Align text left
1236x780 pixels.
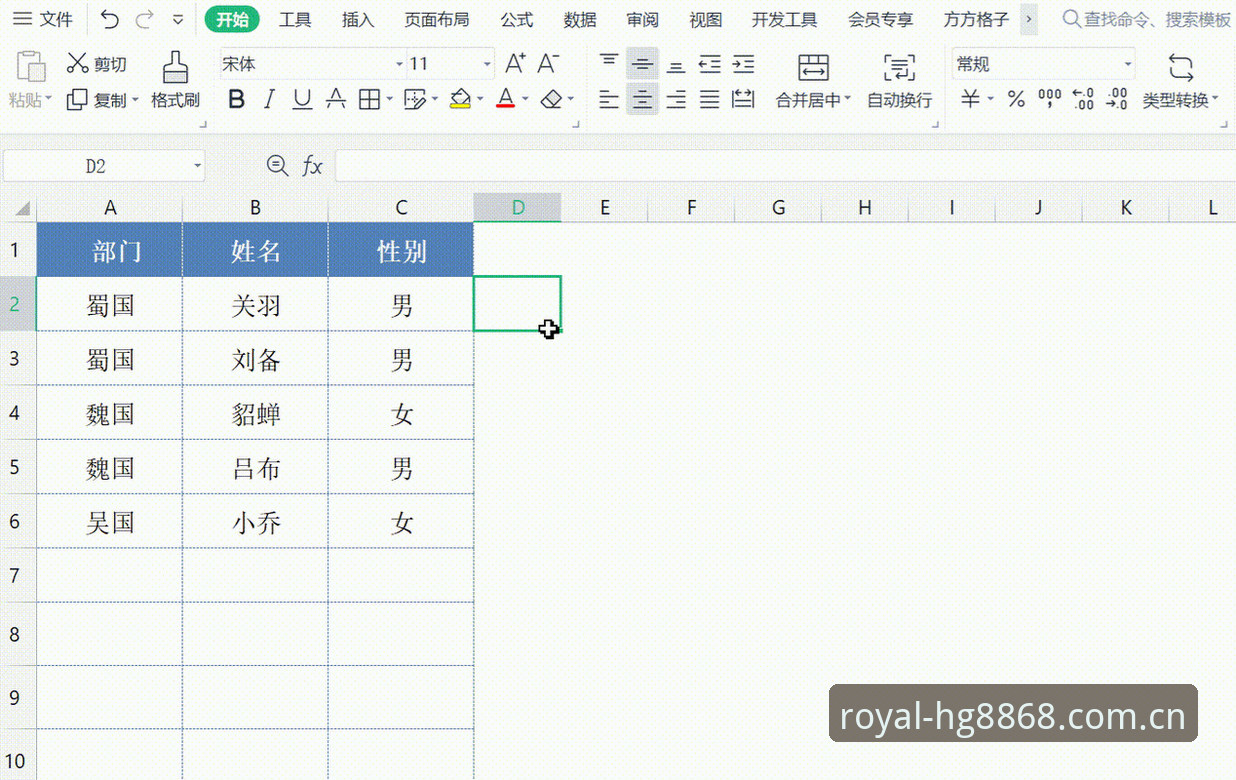click(x=609, y=99)
